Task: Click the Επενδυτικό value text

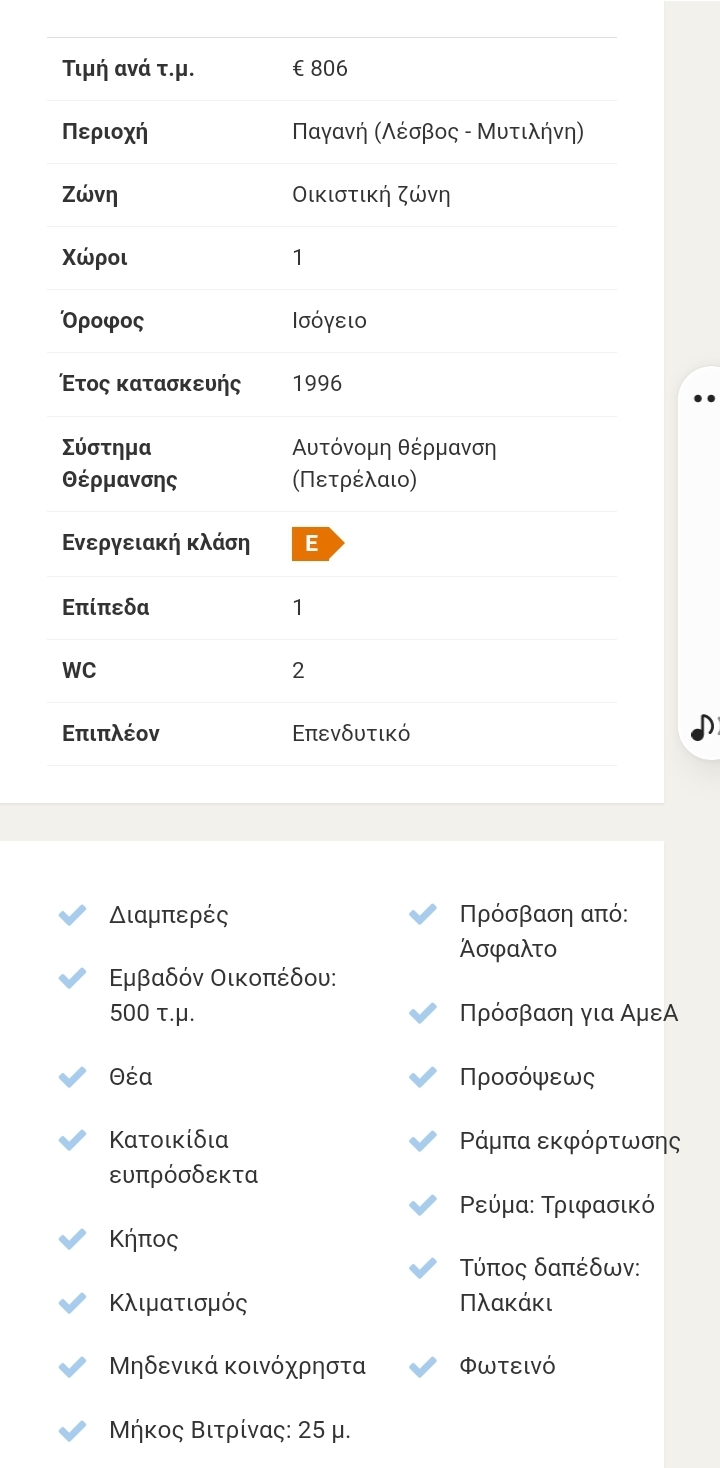Action: point(351,733)
